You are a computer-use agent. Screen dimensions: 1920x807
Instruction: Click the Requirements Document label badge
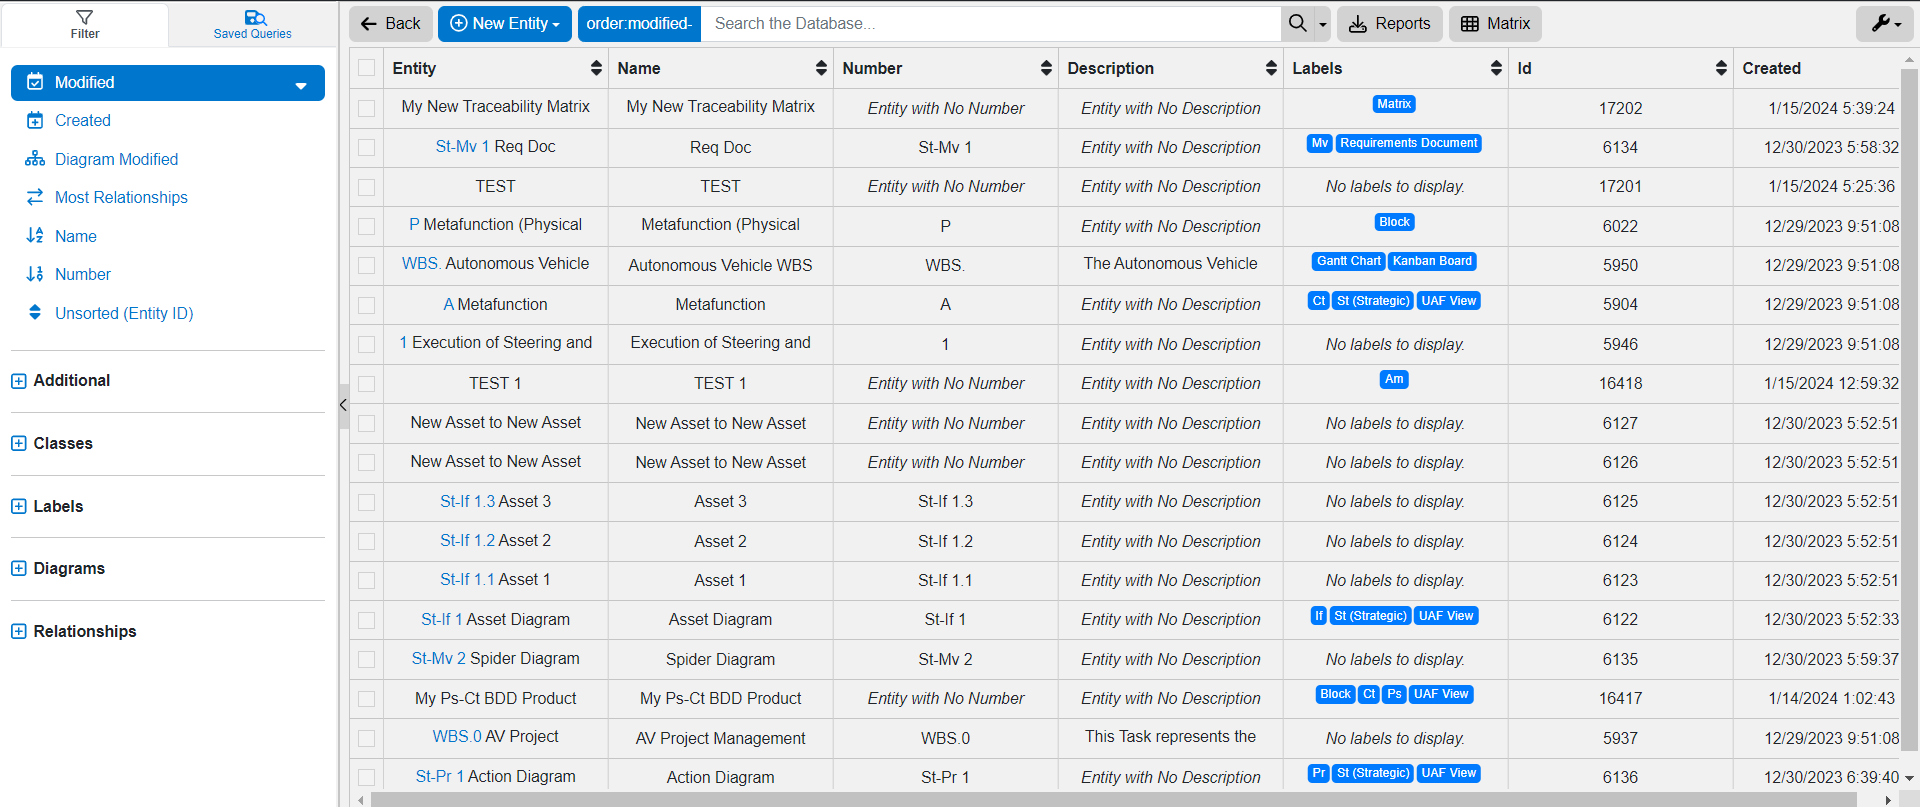(1408, 143)
